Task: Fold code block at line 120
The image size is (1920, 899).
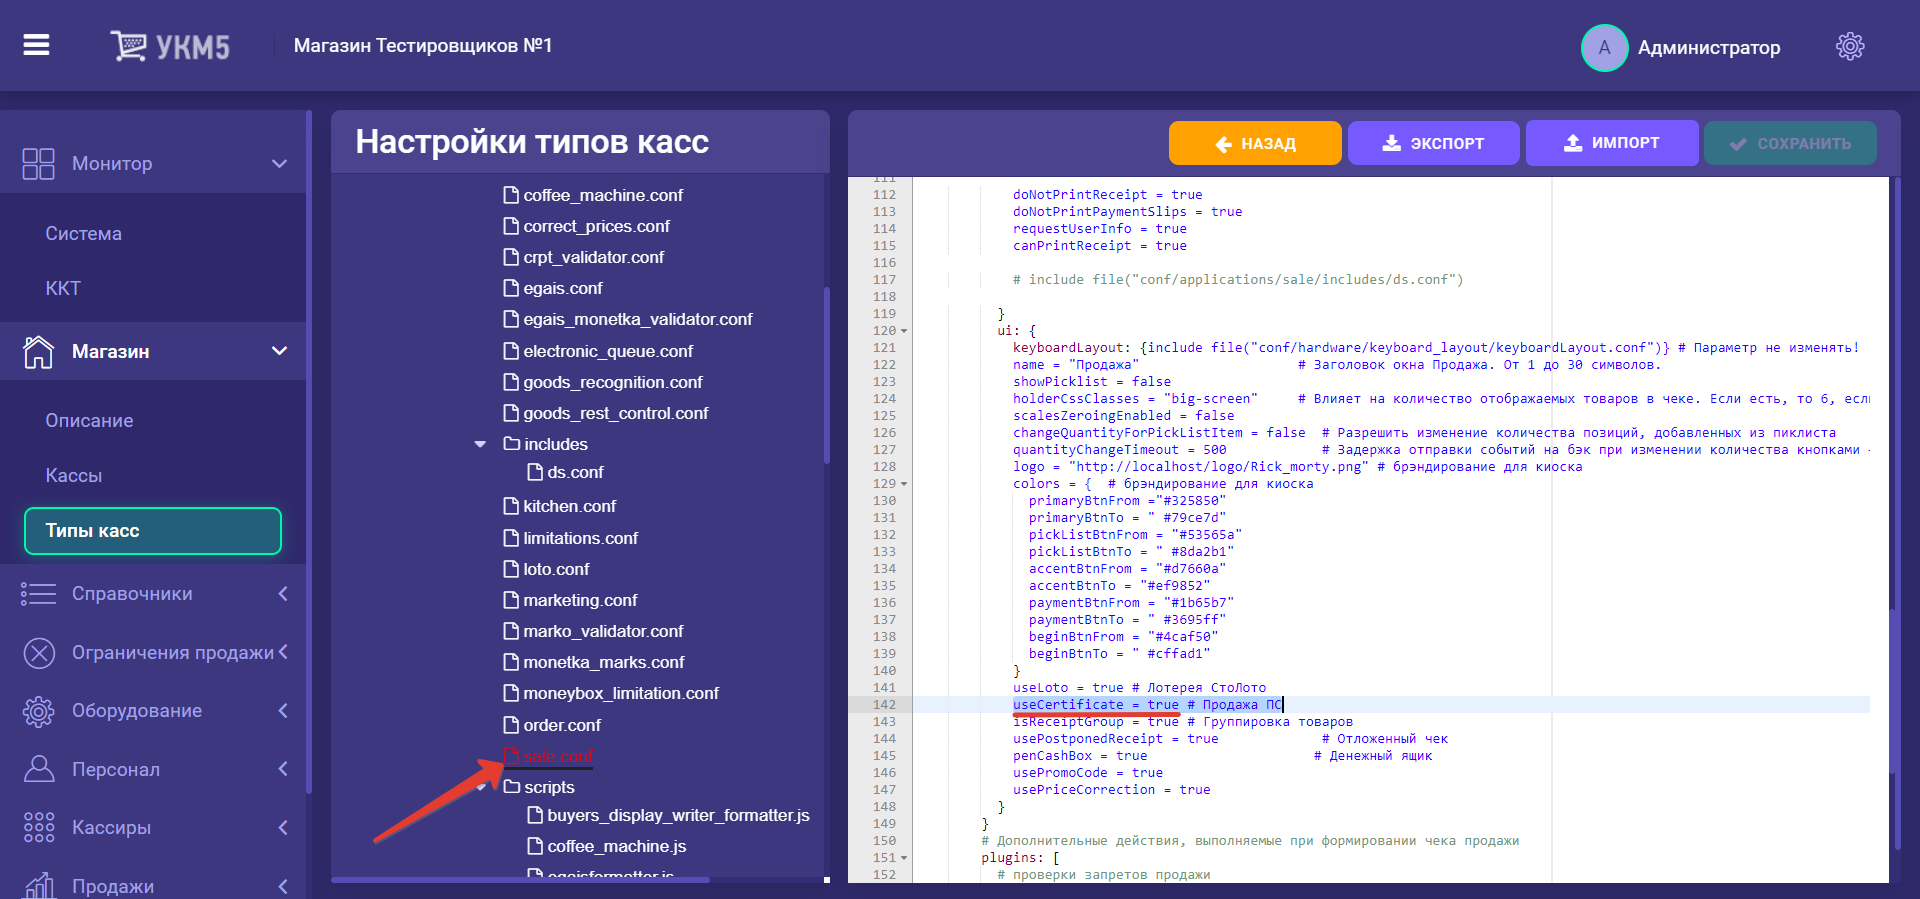Action: coord(904,331)
